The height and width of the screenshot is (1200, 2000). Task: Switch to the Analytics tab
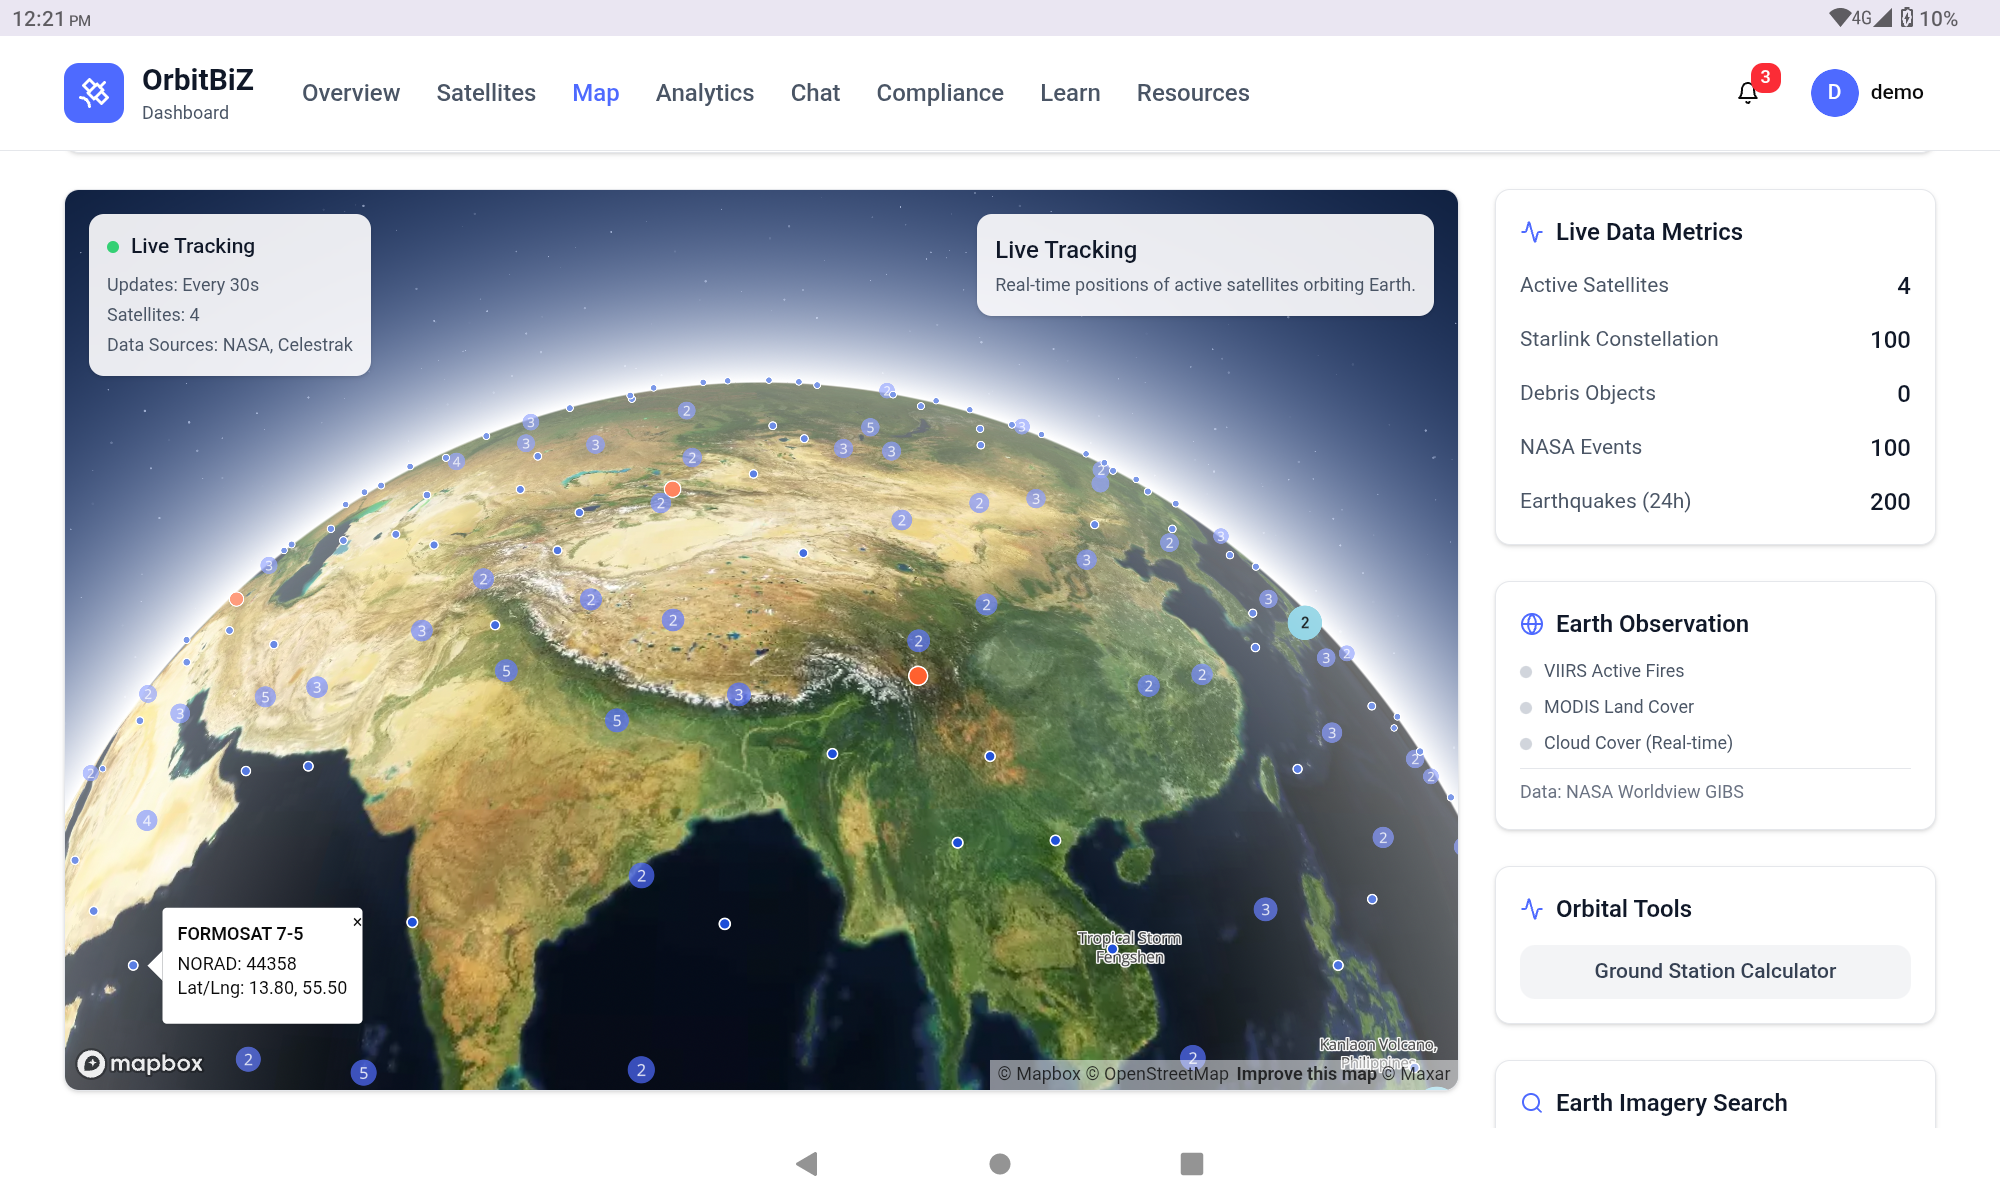pyautogui.click(x=704, y=93)
